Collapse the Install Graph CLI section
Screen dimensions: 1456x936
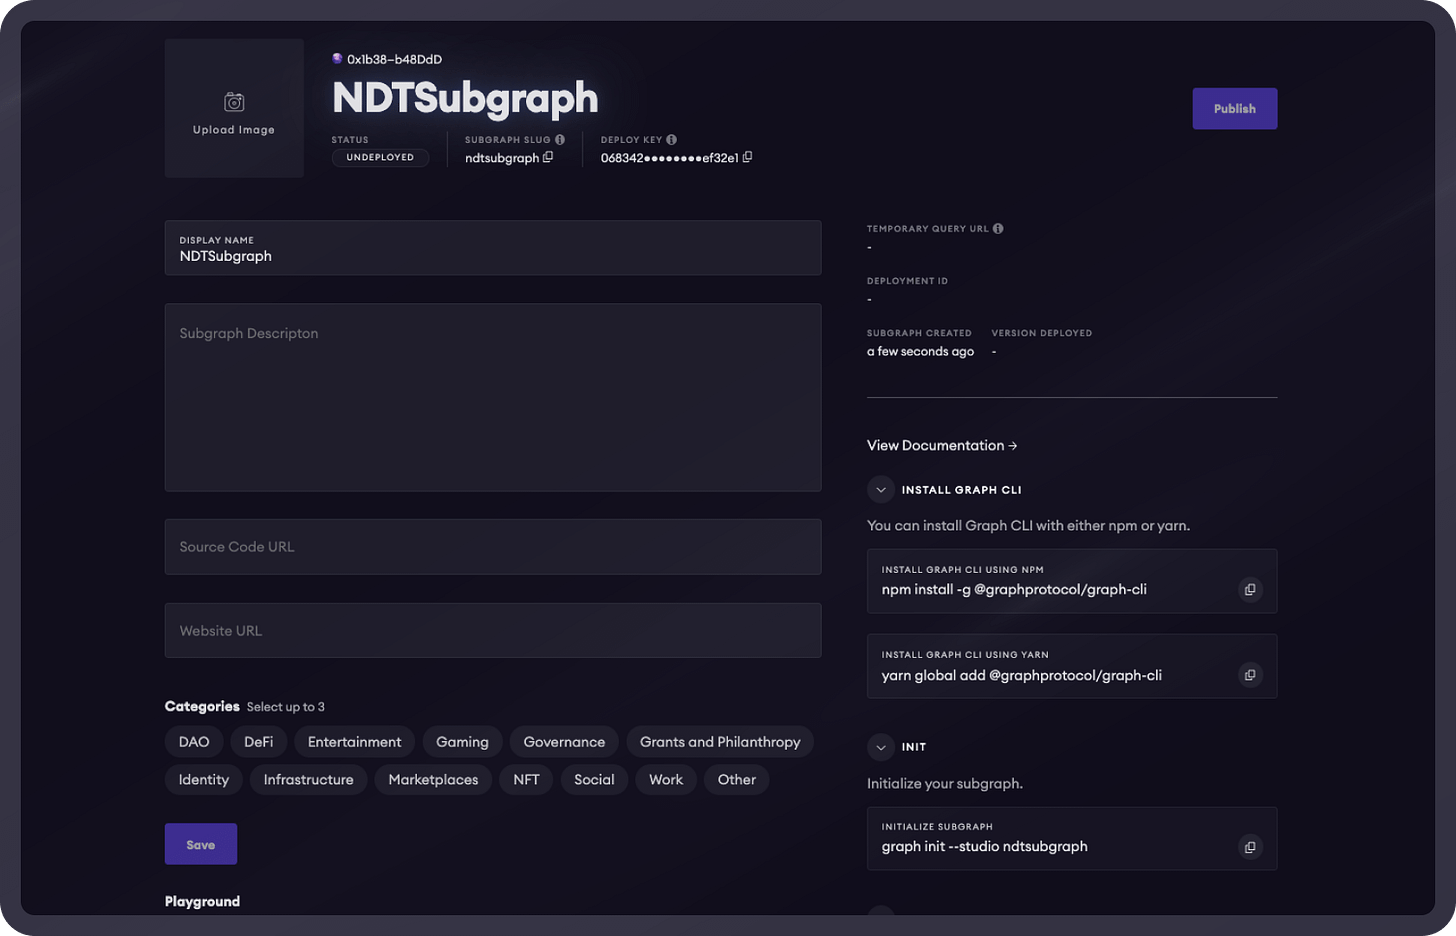click(x=881, y=490)
